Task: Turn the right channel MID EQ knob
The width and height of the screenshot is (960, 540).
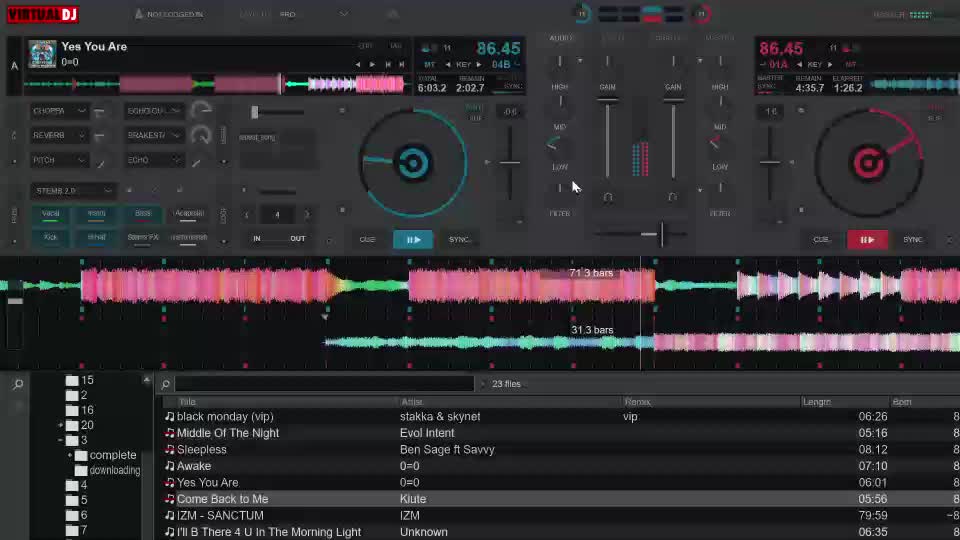Action: (719, 143)
